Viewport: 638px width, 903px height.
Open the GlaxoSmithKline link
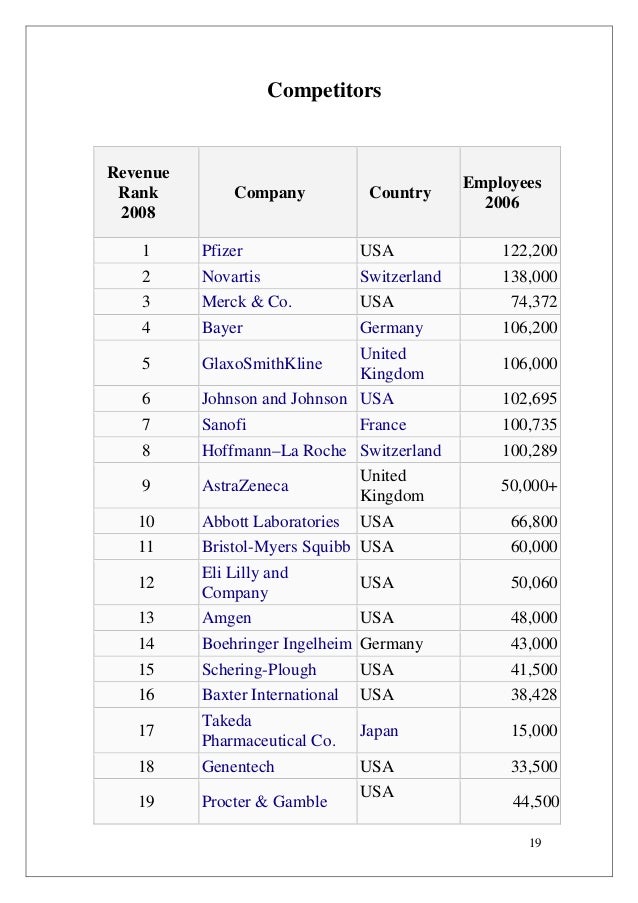[262, 363]
